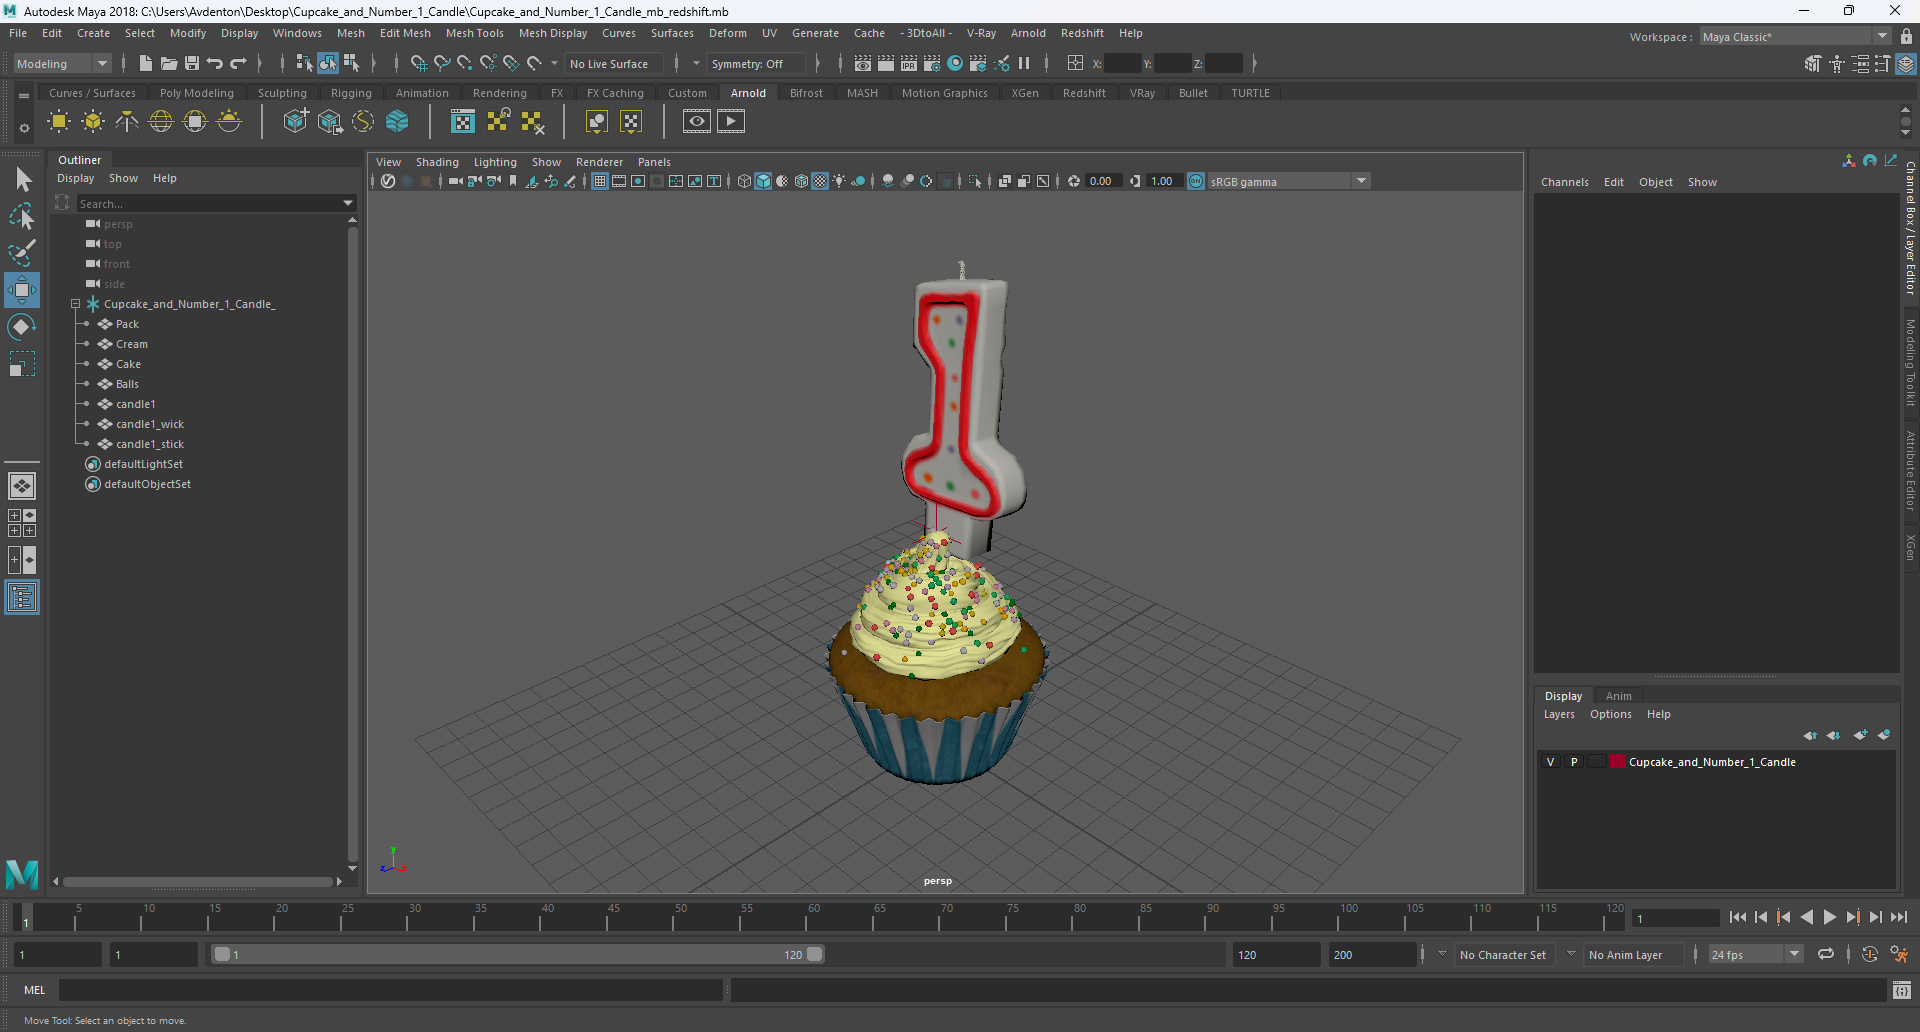Toggle textured display in viewport

tap(820, 181)
